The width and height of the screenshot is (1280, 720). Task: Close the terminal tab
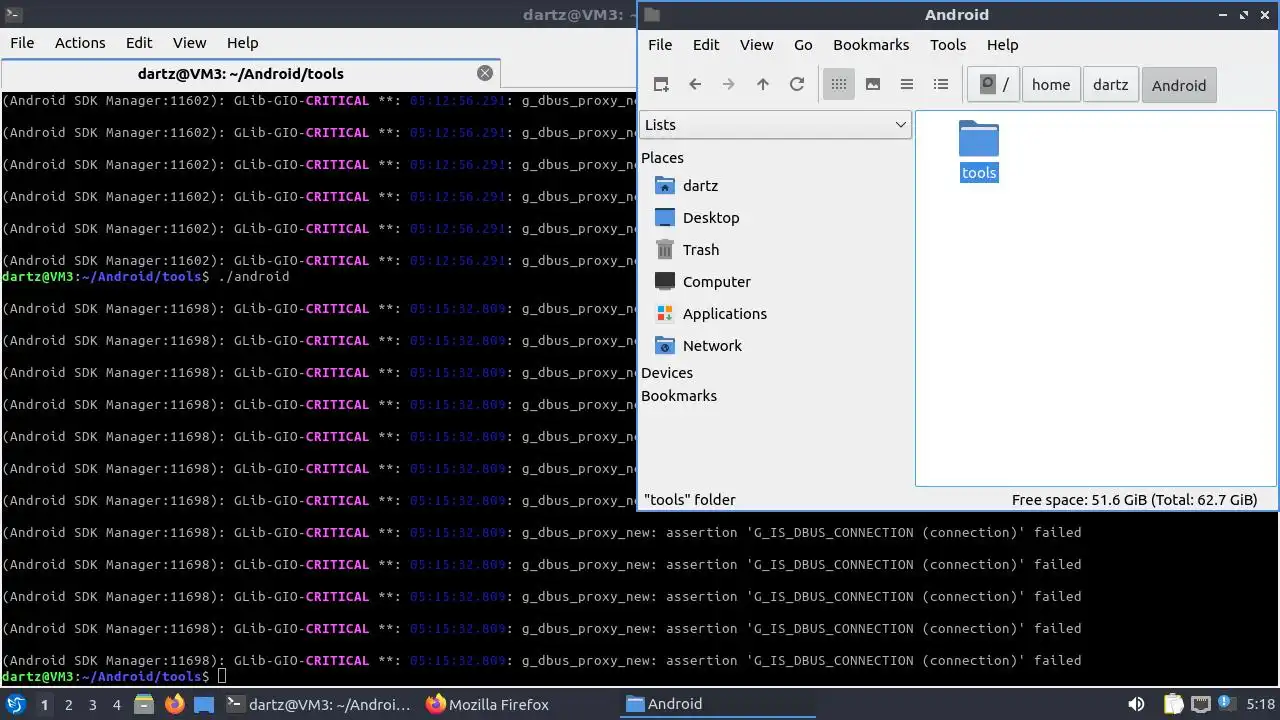[485, 73]
